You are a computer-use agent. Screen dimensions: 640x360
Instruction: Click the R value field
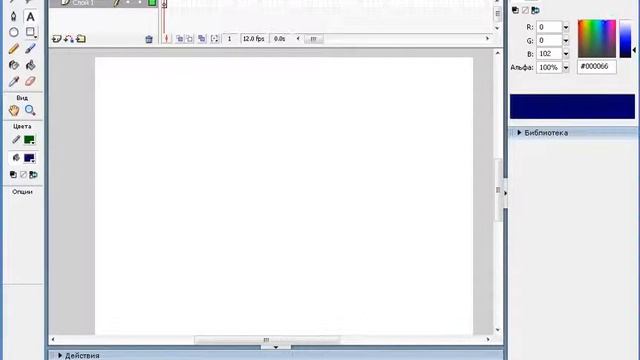549,27
